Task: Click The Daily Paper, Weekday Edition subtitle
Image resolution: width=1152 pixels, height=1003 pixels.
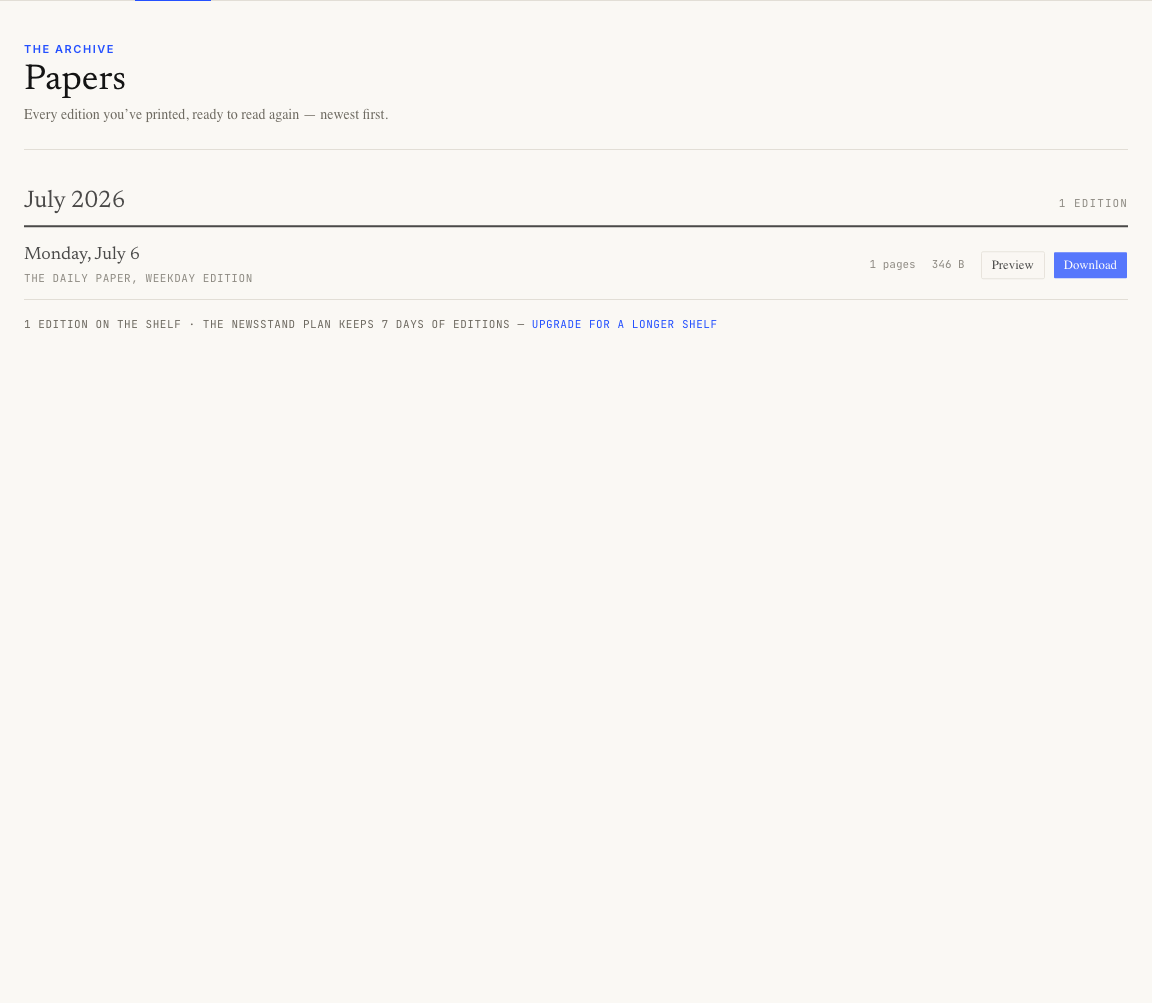Action: (x=138, y=278)
